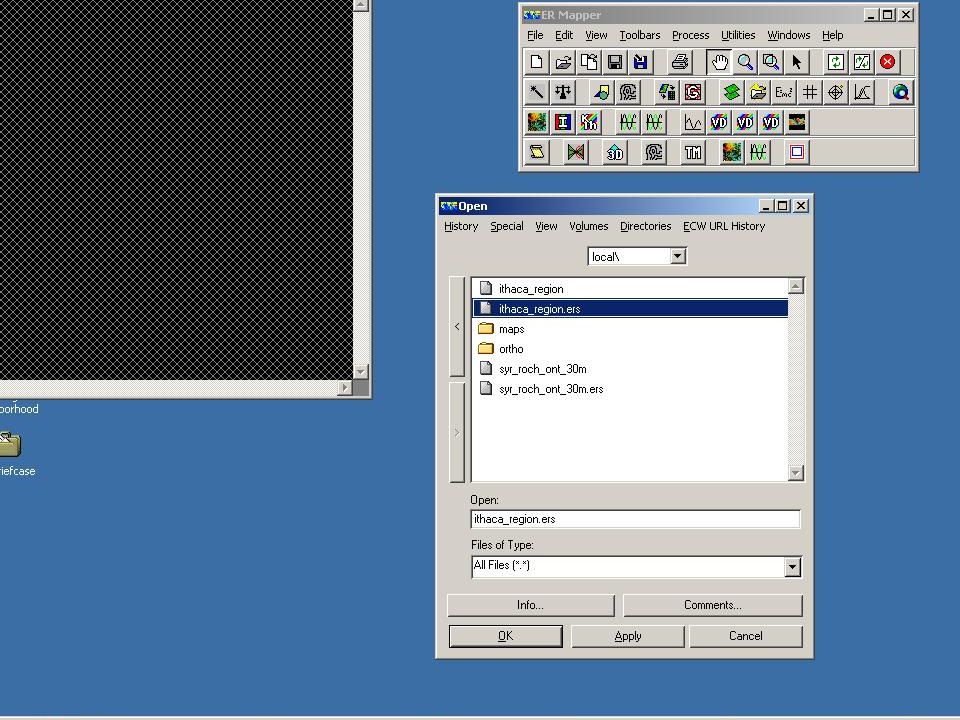Click the New document icon in ER Mapper

tap(536, 62)
